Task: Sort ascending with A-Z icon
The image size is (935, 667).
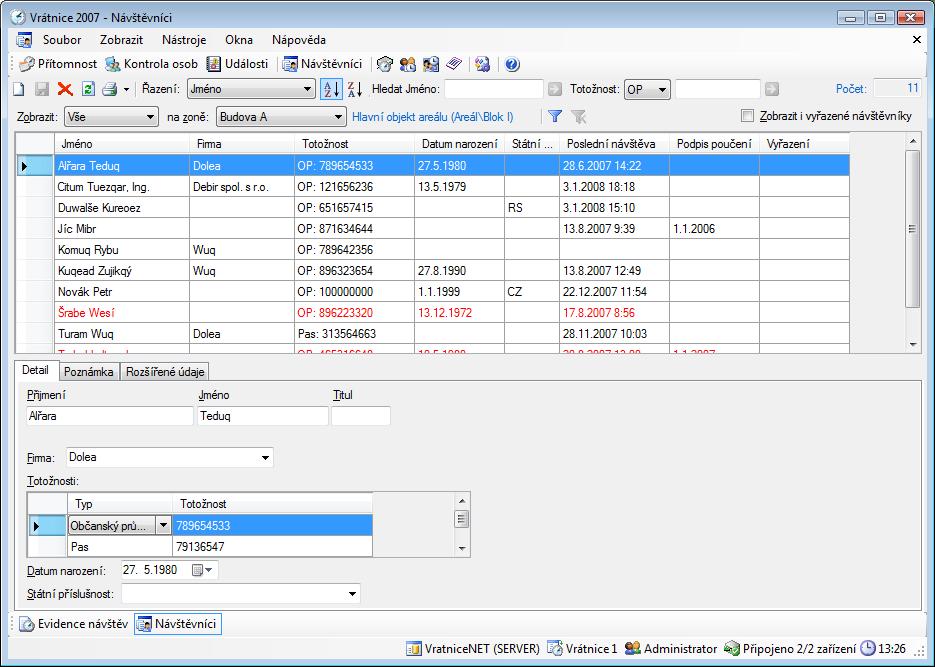Action: (x=331, y=89)
